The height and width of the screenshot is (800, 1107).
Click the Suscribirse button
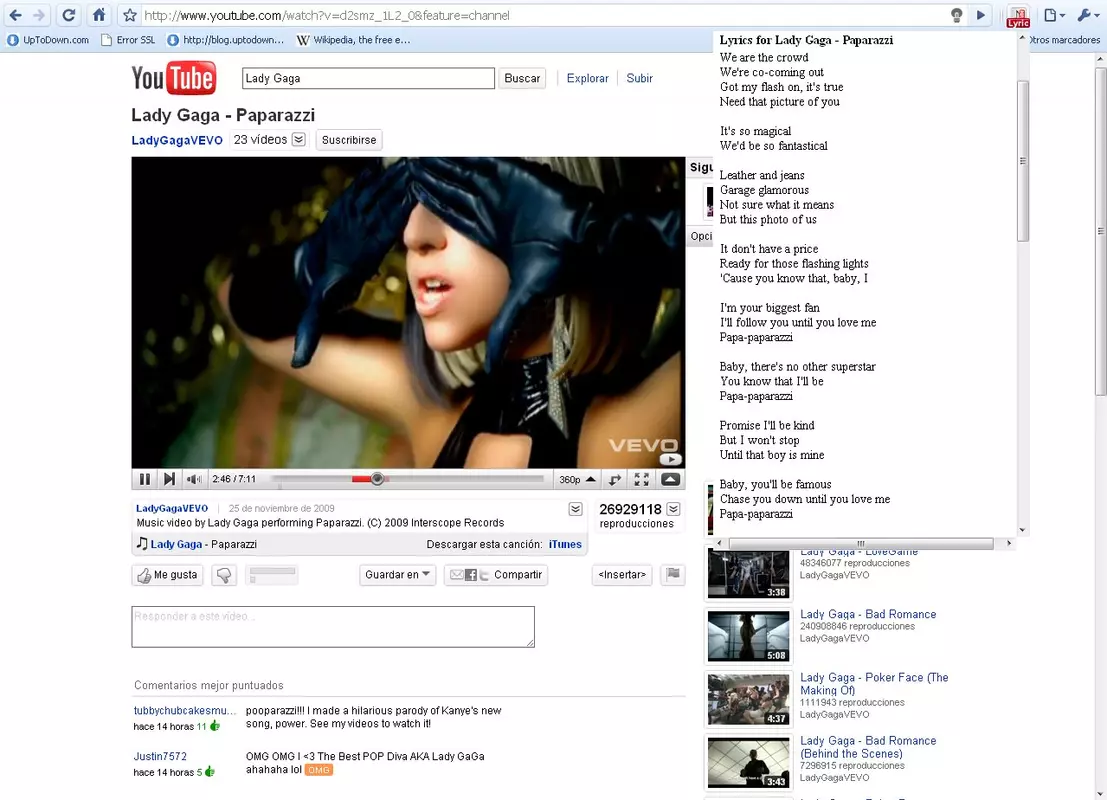click(349, 140)
